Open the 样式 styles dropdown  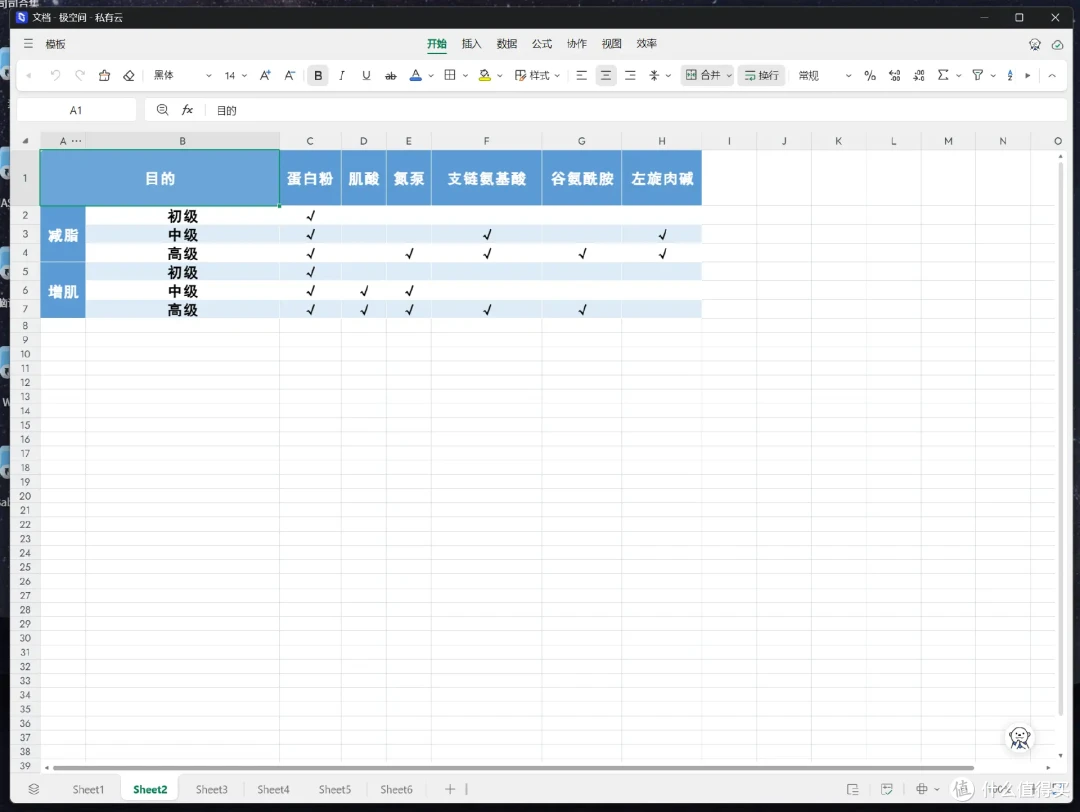[x=537, y=75]
